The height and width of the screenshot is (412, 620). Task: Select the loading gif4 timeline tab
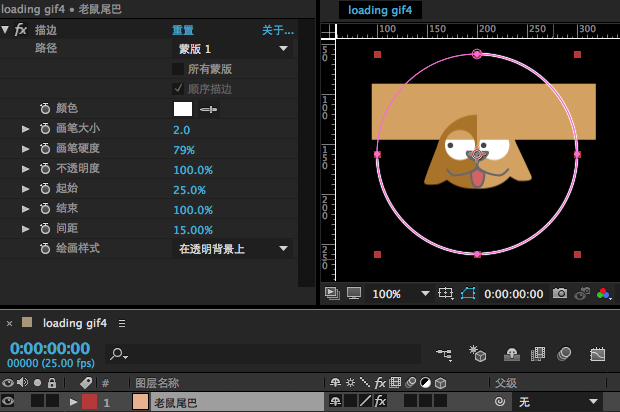(x=75, y=323)
